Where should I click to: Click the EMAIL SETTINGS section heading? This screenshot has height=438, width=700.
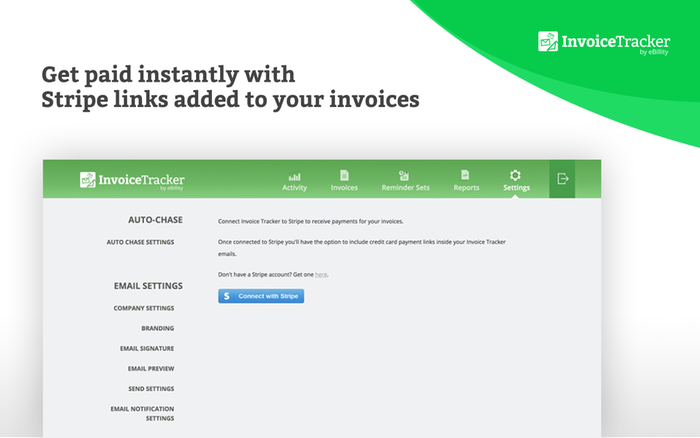click(148, 286)
